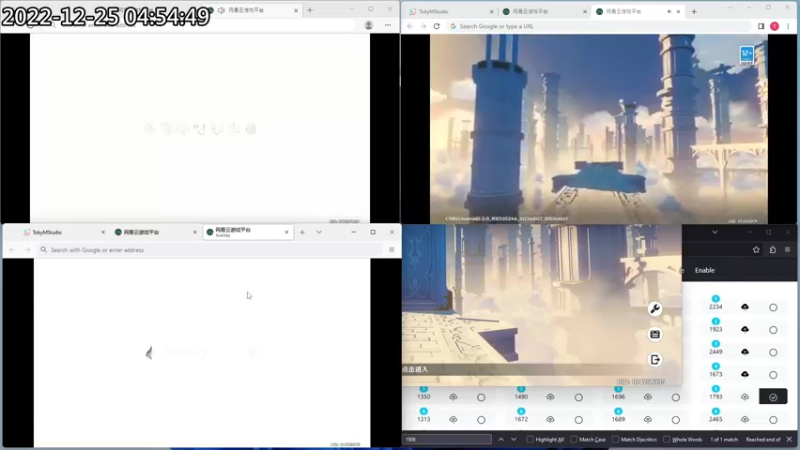Viewport: 800px width, 450px height.
Task: Click the calendar icon on the game overlay
Action: coord(655,334)
